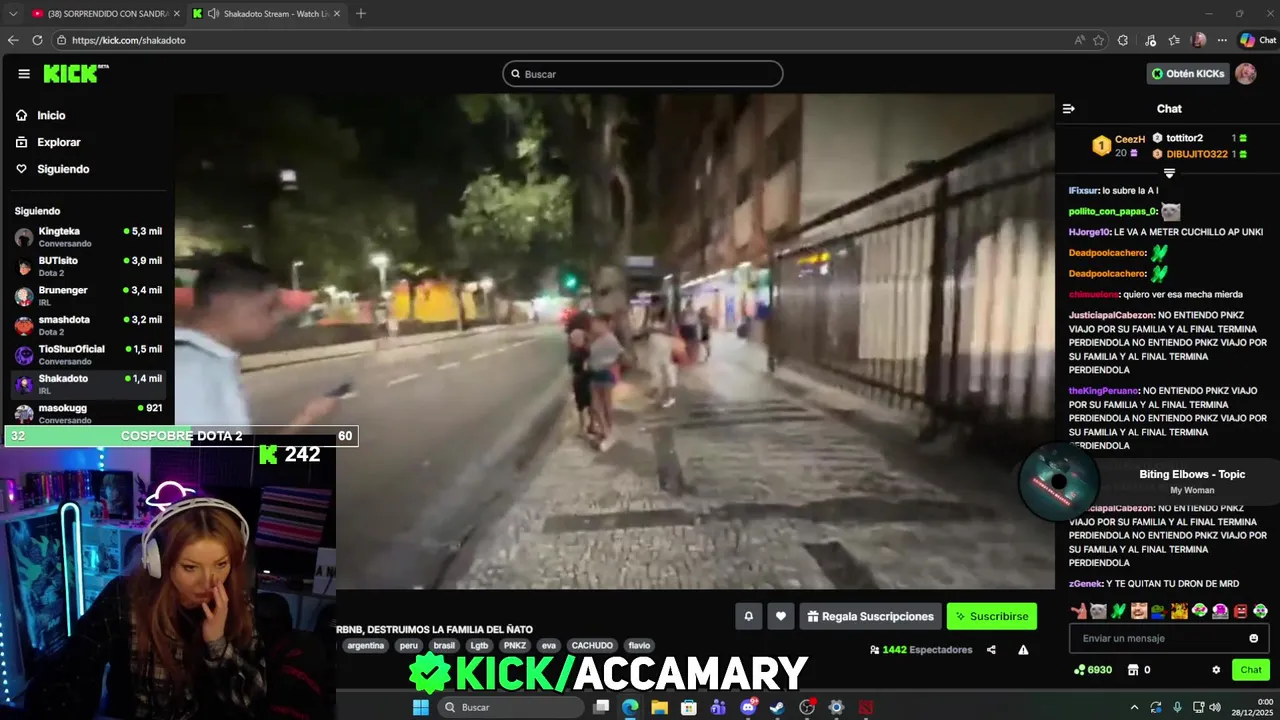This screenshot has height=720, width=1280.
Task: Reload the page
Action: [x=37, y=40]
